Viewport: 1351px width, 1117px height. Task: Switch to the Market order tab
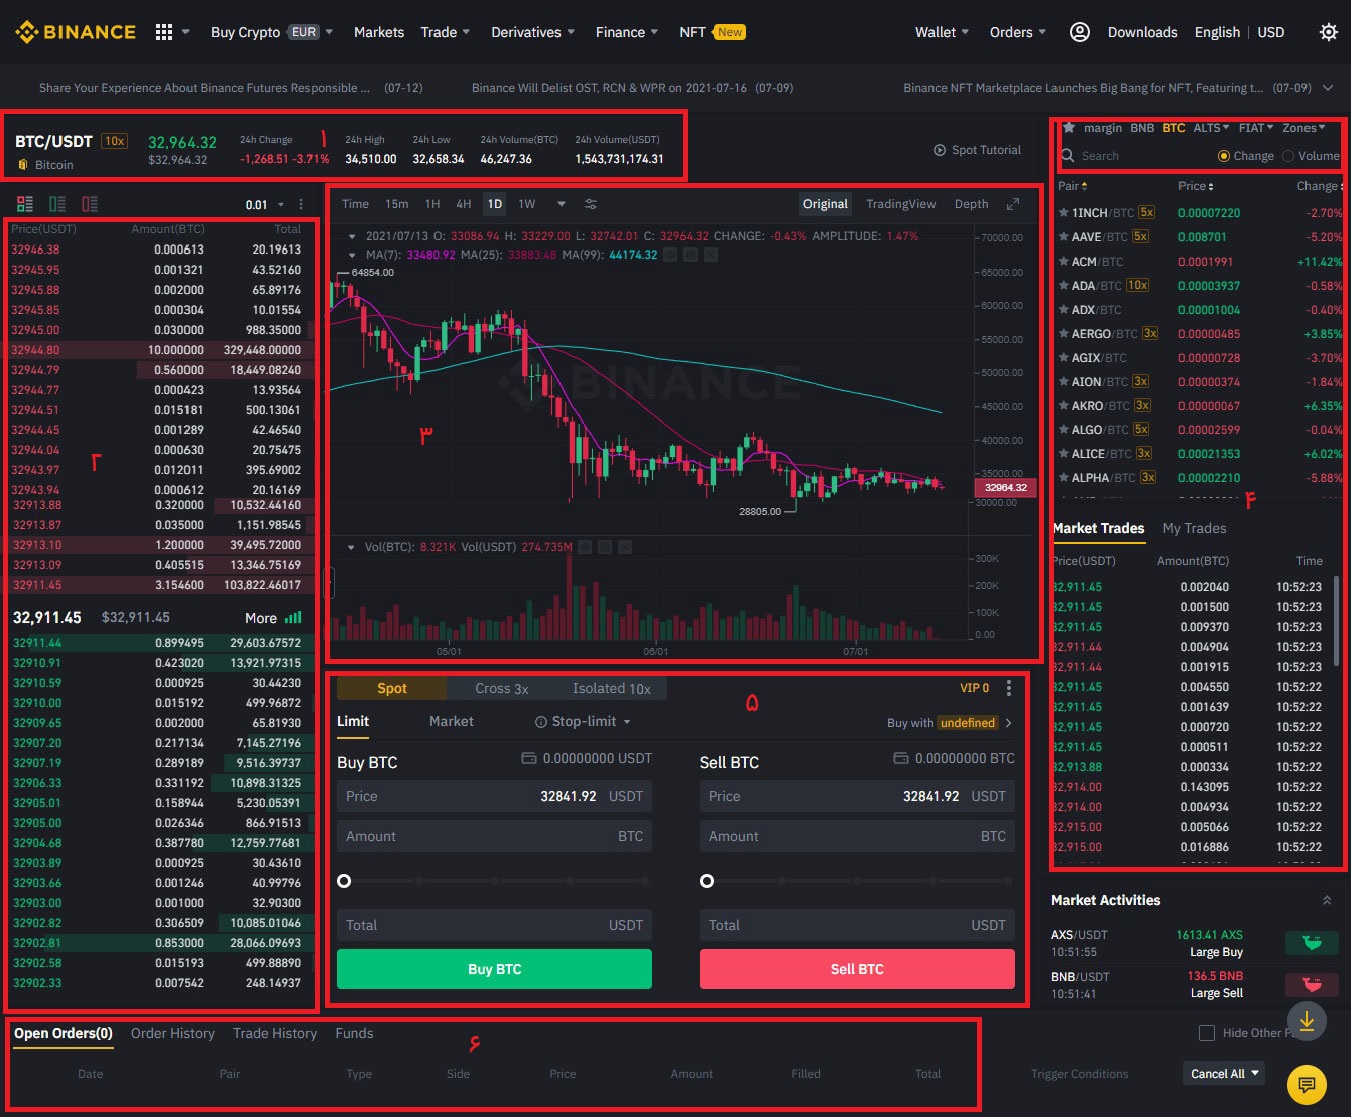(451, 721)
